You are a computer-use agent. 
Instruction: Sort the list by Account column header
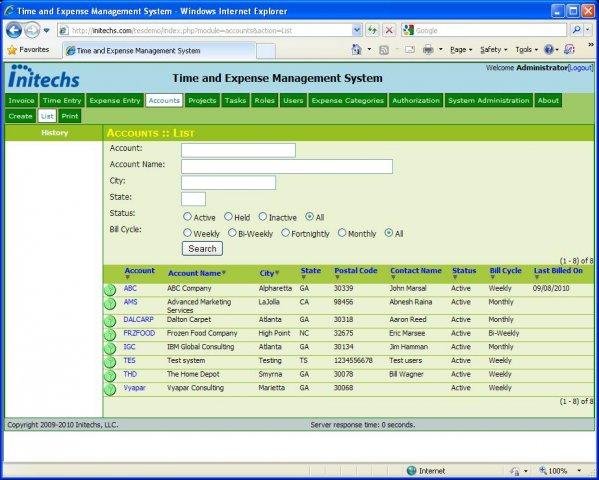139,272
